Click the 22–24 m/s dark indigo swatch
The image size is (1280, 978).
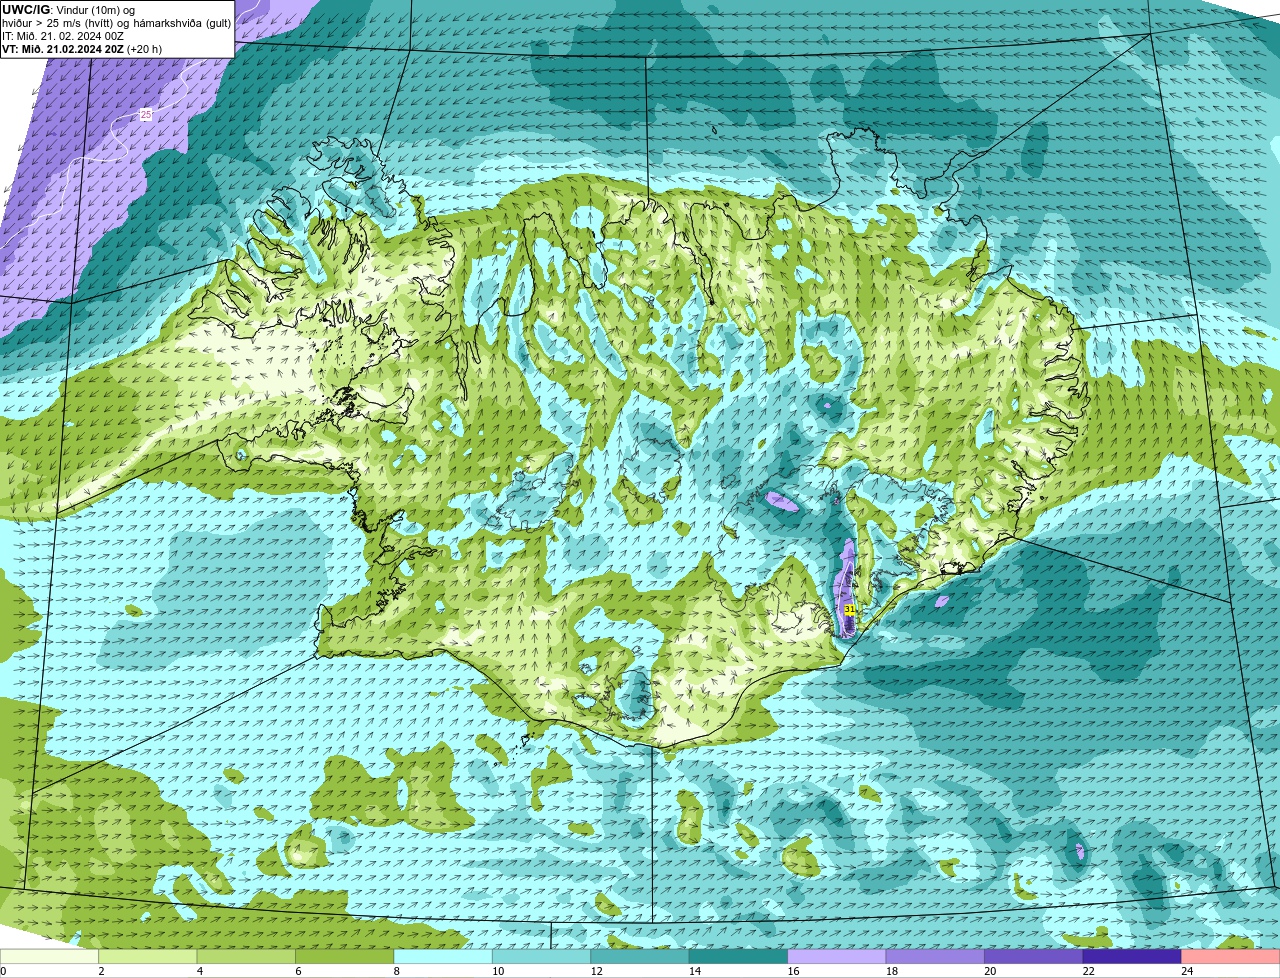pyautogui.click(x=1132, y=956)
